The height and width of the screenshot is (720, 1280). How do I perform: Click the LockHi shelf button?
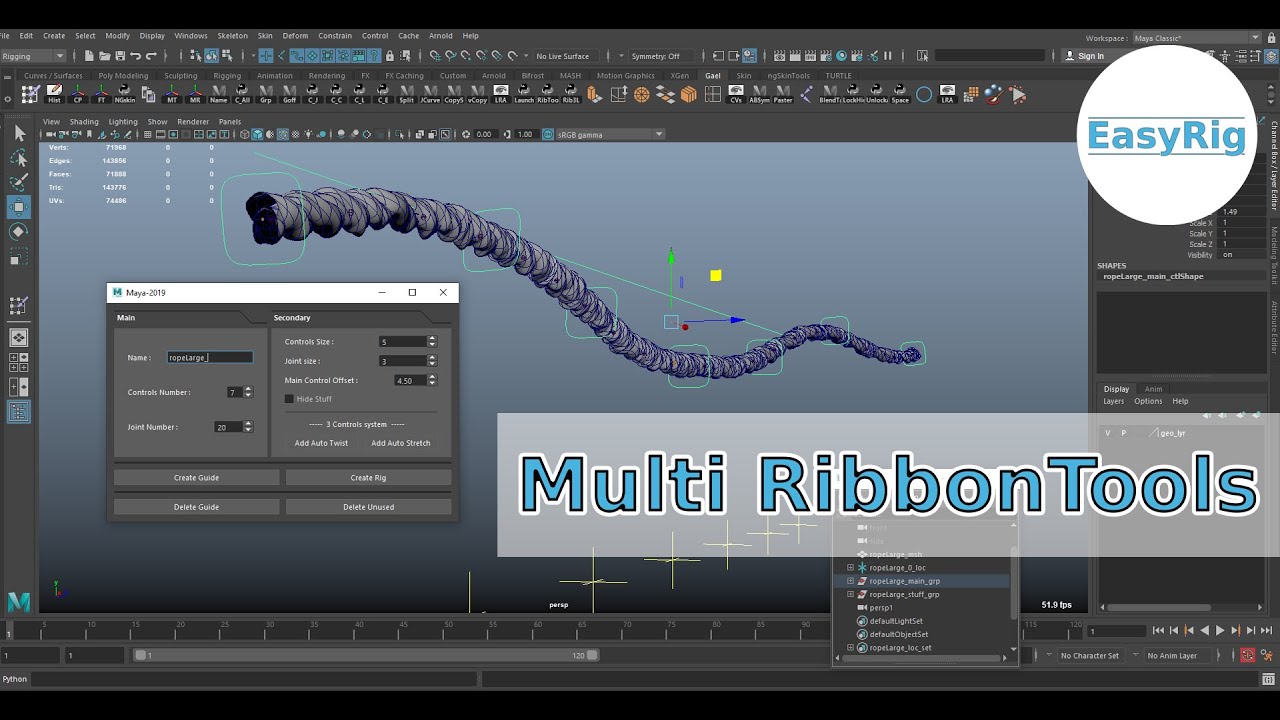[x=853, y=95]
